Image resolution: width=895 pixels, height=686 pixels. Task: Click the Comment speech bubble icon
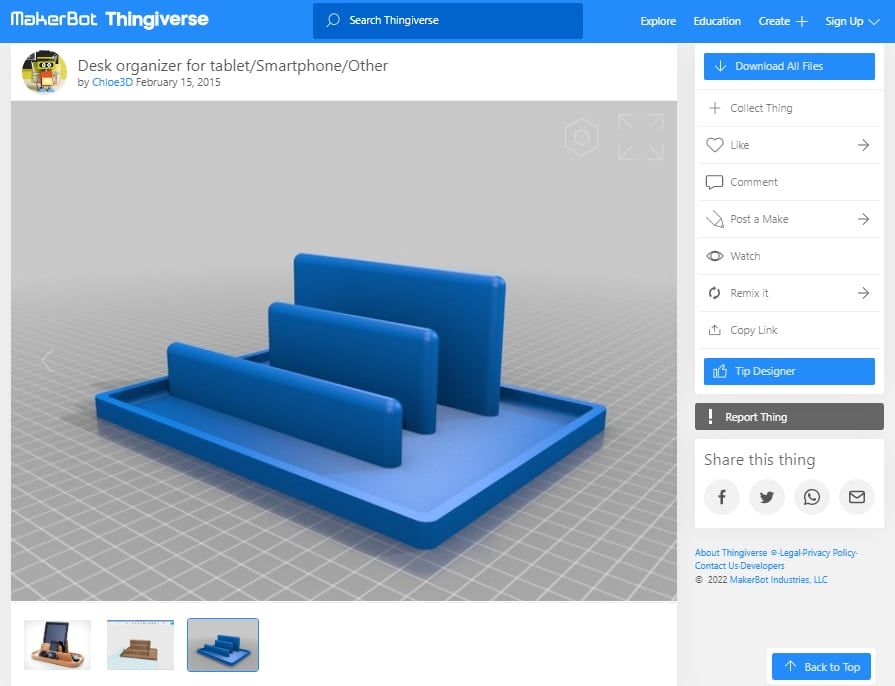713,182
